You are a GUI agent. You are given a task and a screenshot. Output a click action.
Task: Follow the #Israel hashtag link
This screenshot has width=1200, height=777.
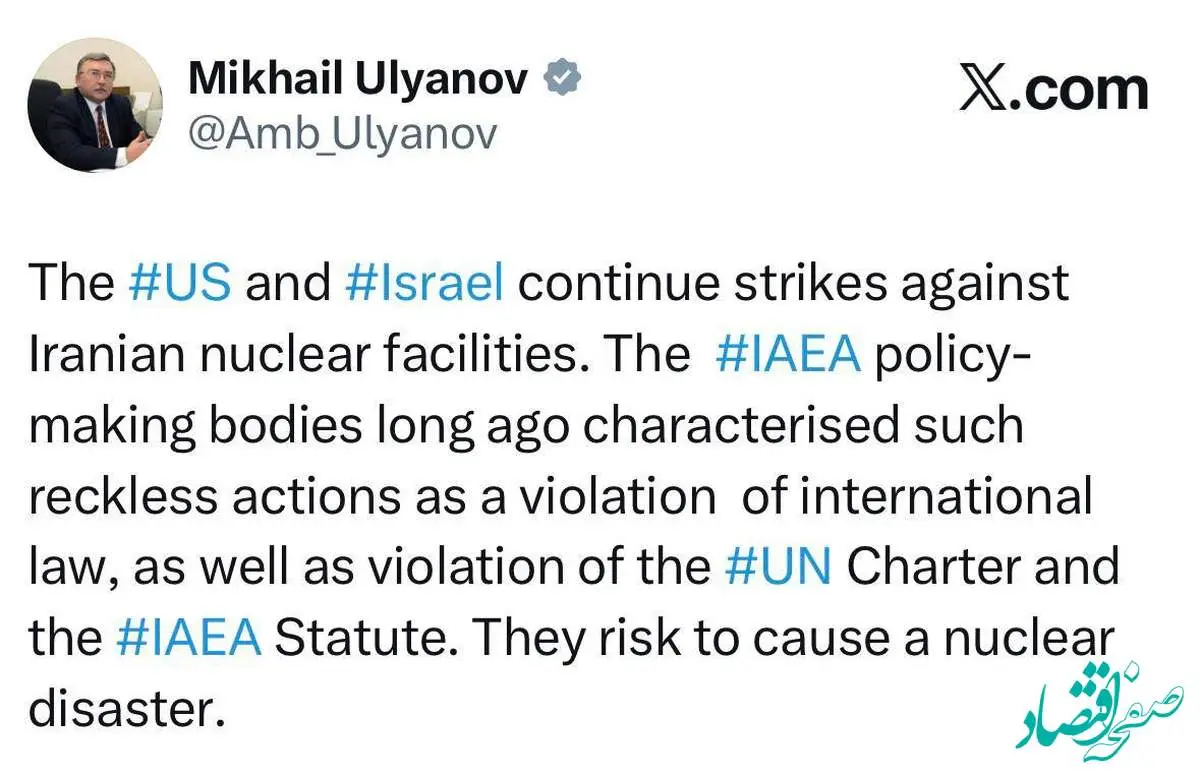(x=424, y=284)
